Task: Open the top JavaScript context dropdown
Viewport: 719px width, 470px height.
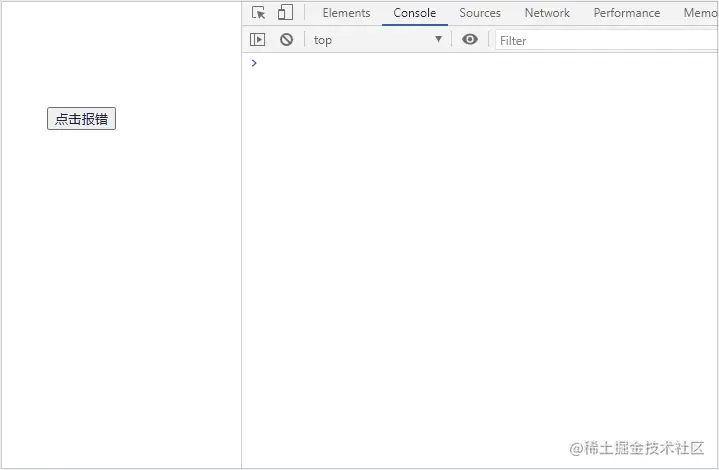Action: click(x=378, y=40)
